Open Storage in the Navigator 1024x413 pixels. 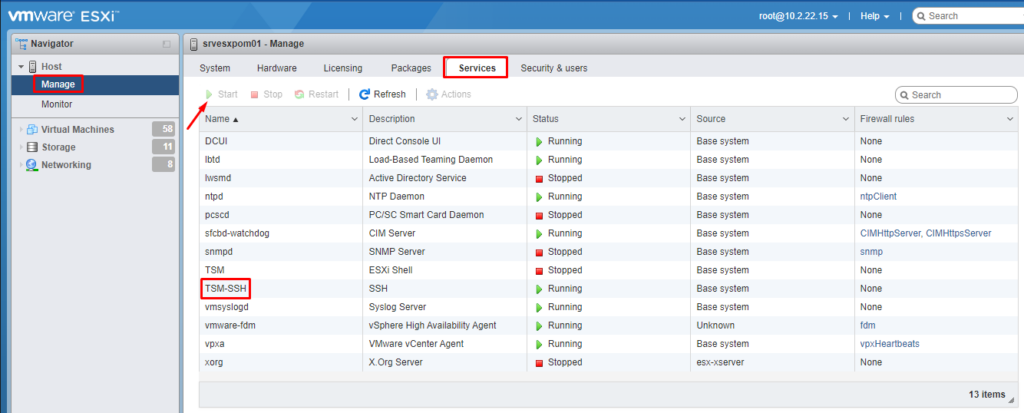(x=58, y=147)
